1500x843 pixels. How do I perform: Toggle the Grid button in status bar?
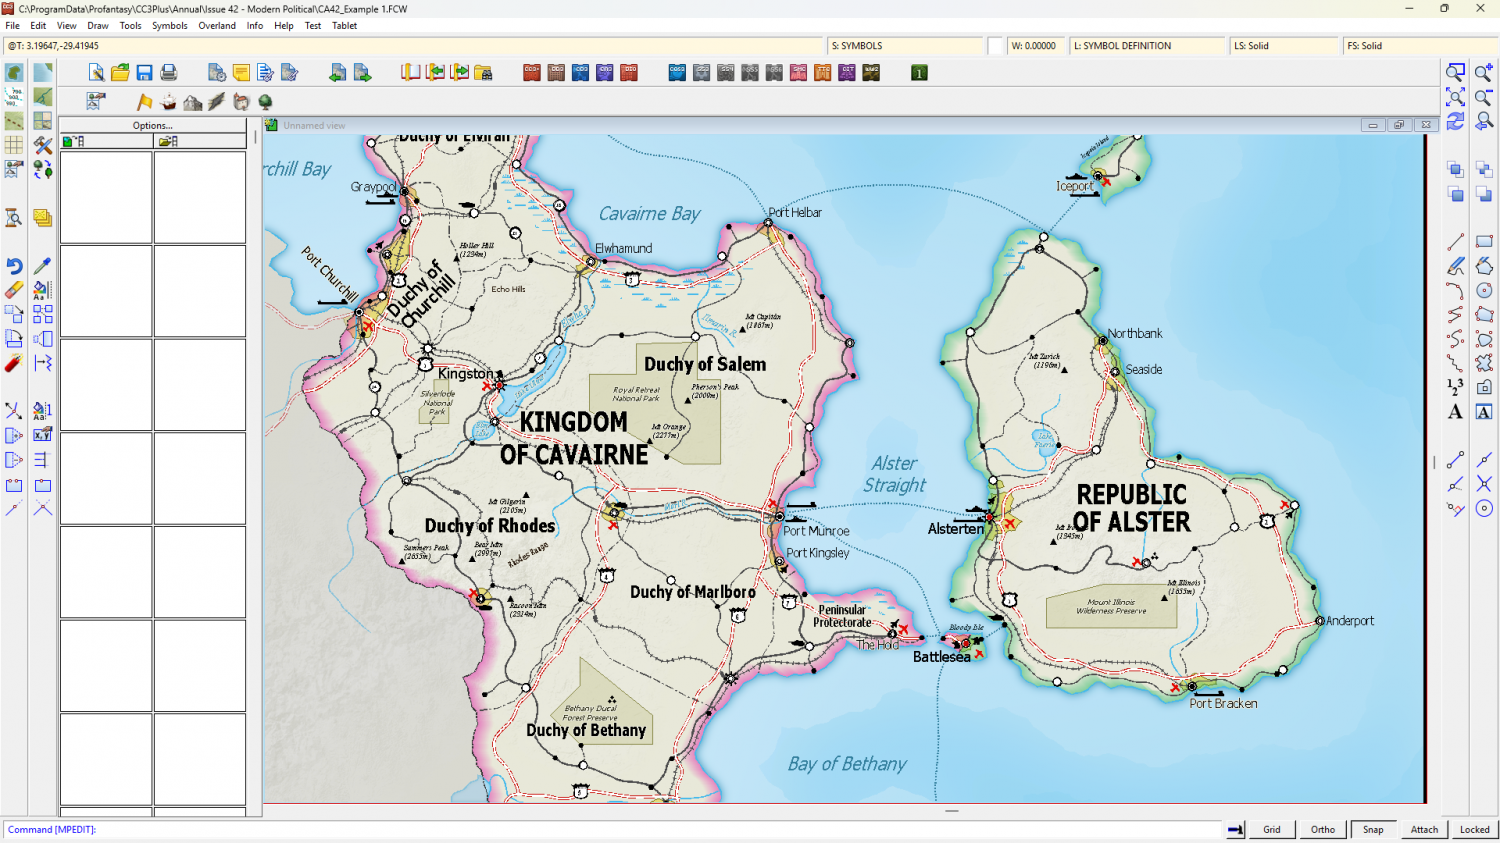(1271, 829)
